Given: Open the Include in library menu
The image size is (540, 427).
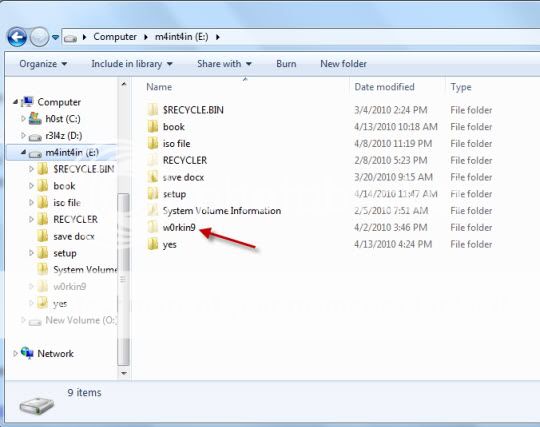Looking at the screenshot, I should pyautogui.click(x=132, y=64).
